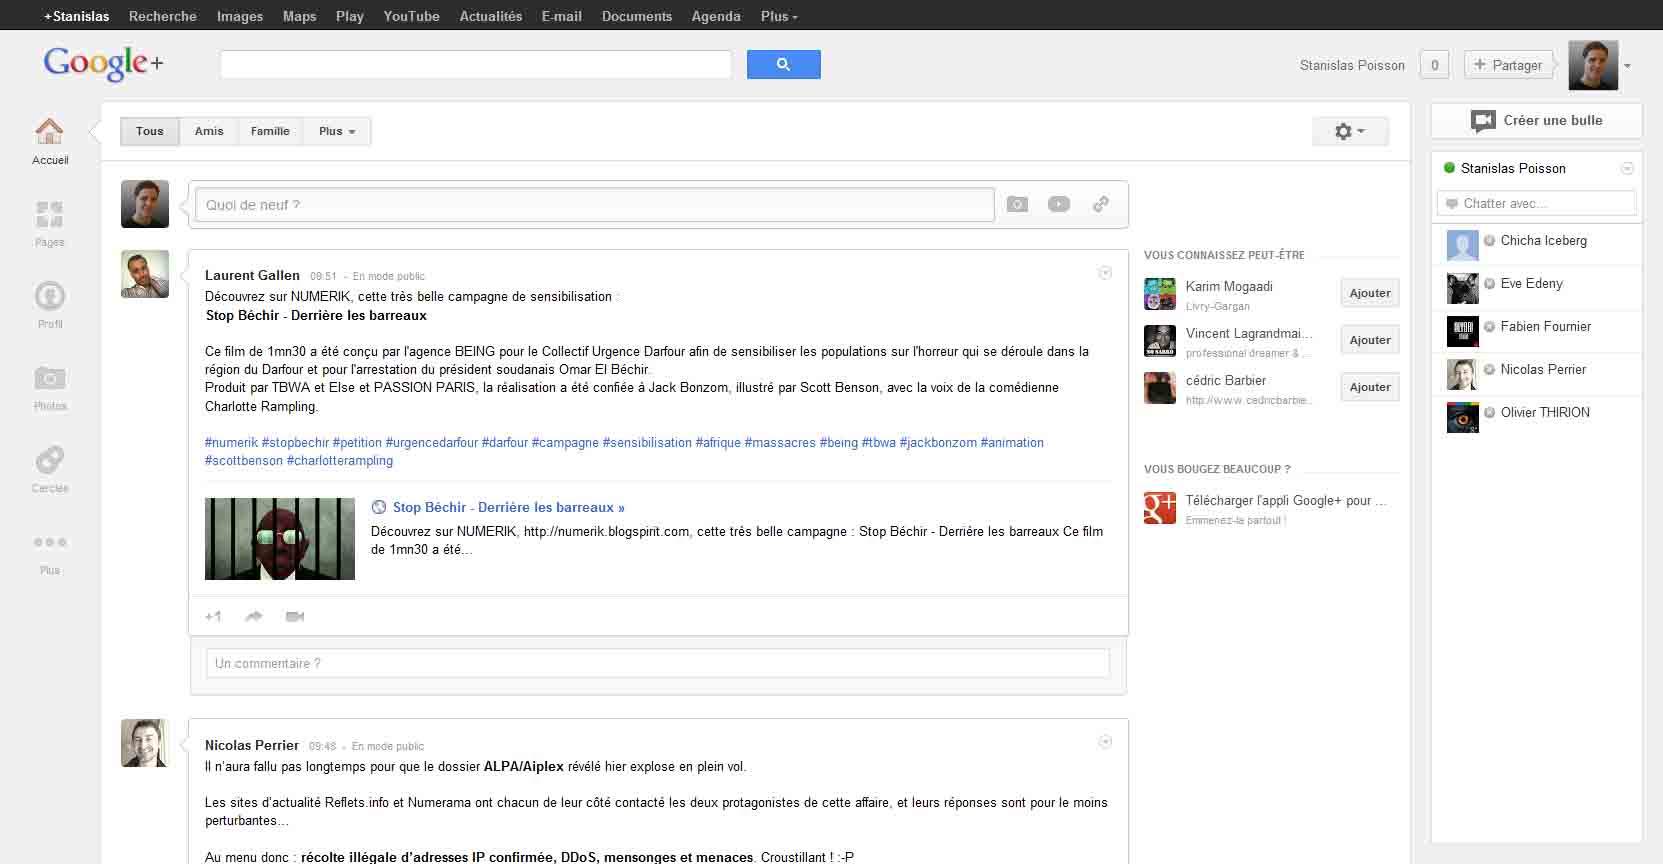Open Recherche in the top bar

click(163, 16)
